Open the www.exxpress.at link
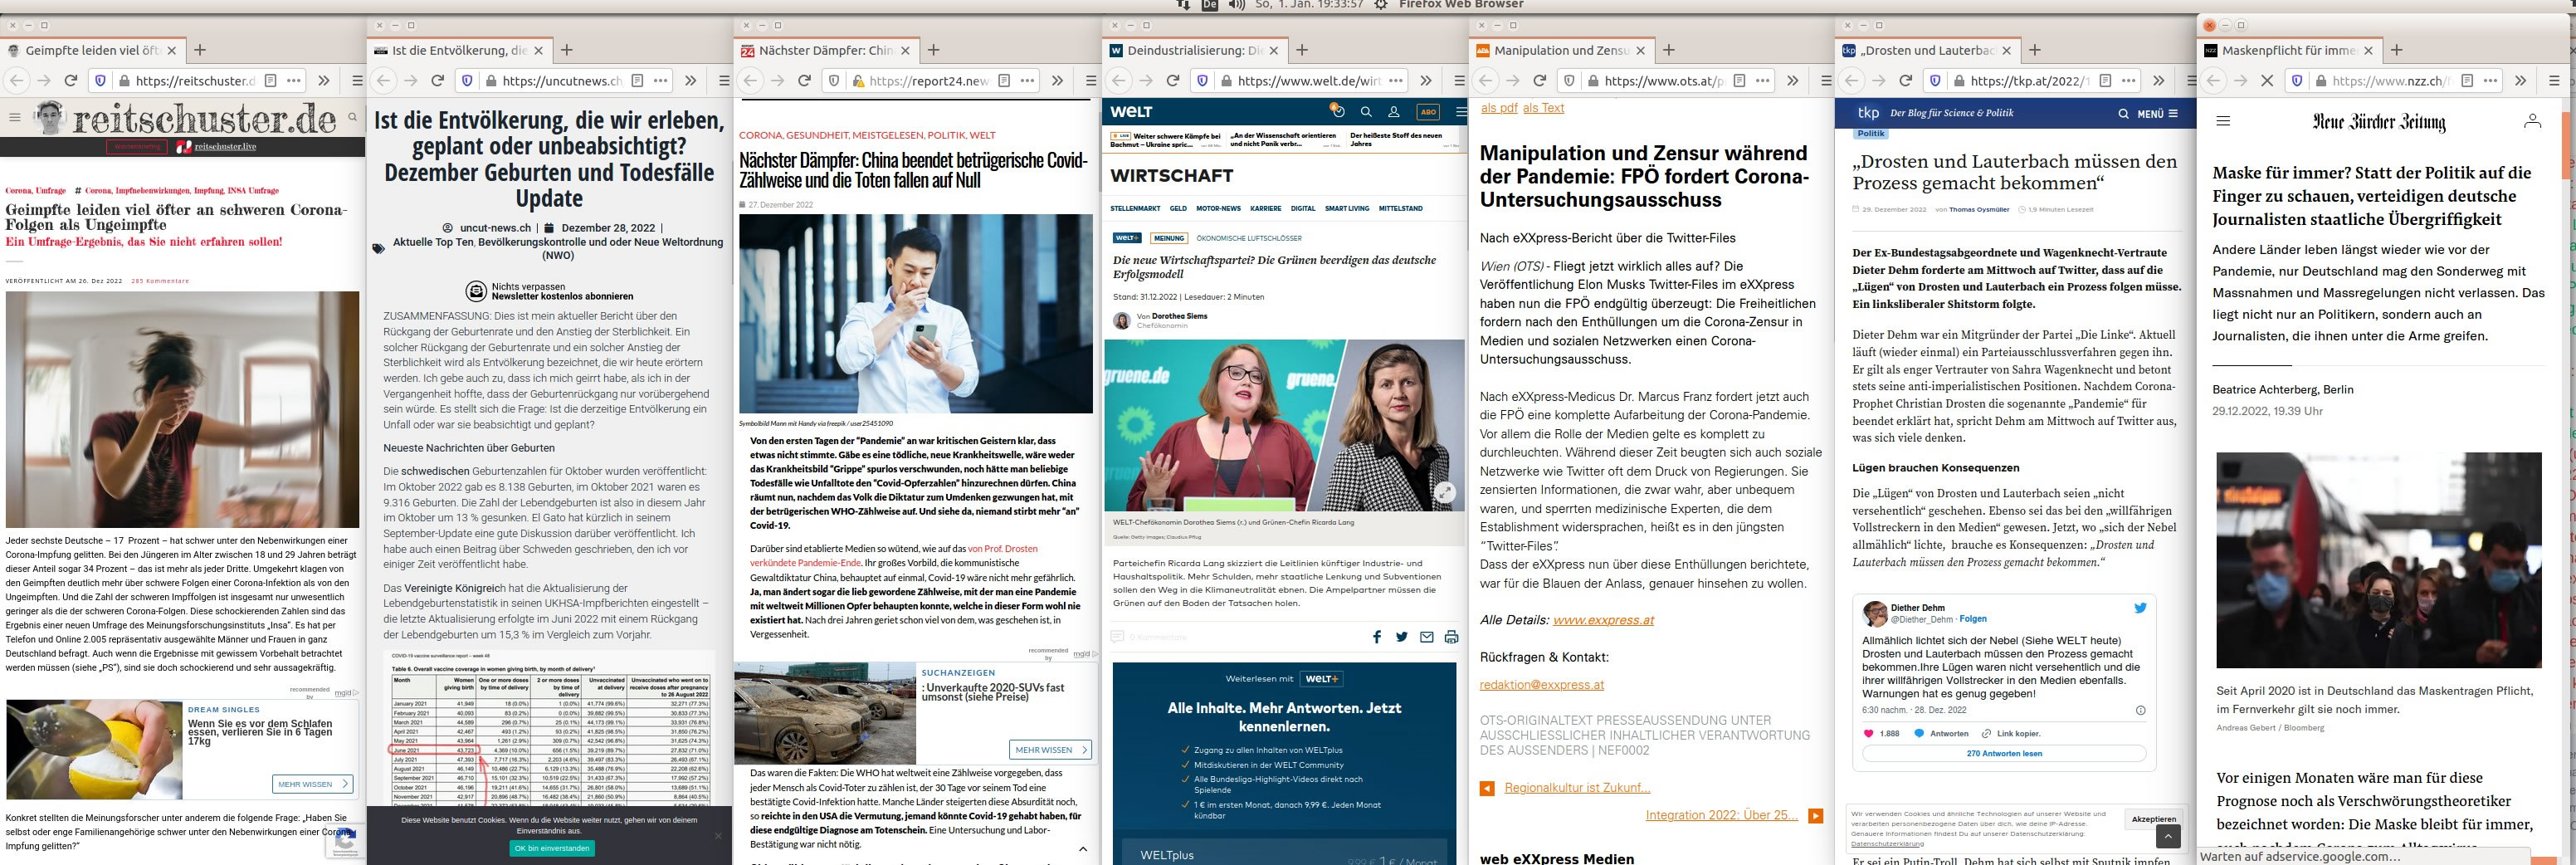Image resolution: width=2576 pixels, height=865 pixels. (1603, 620)
